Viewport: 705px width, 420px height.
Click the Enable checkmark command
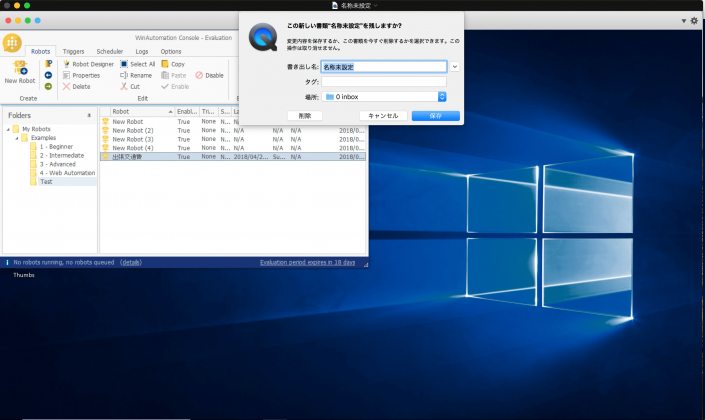(175, 86)
